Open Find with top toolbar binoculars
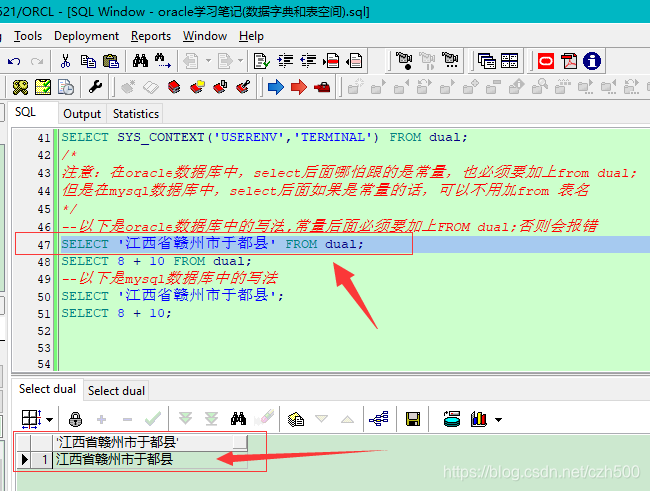 point(141,61)
